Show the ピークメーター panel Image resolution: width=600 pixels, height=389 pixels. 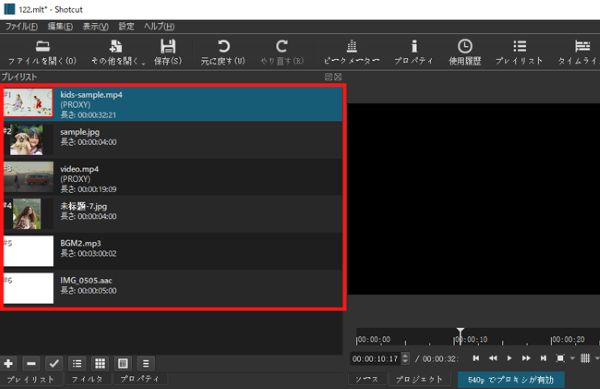(351, 52)
